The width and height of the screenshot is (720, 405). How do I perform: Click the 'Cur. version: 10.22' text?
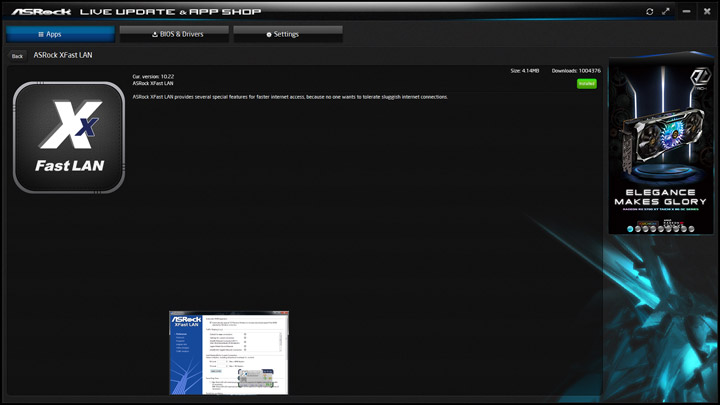point(153,77)
